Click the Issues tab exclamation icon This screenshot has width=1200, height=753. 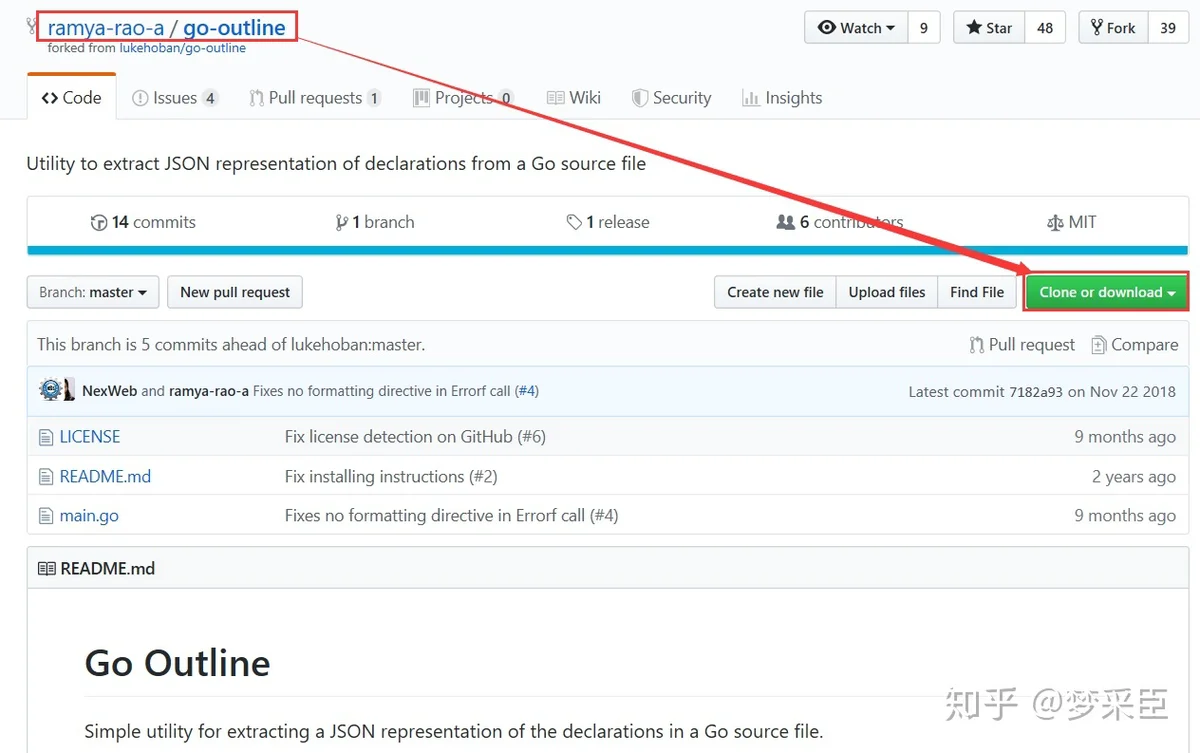[x=141, y=98]
